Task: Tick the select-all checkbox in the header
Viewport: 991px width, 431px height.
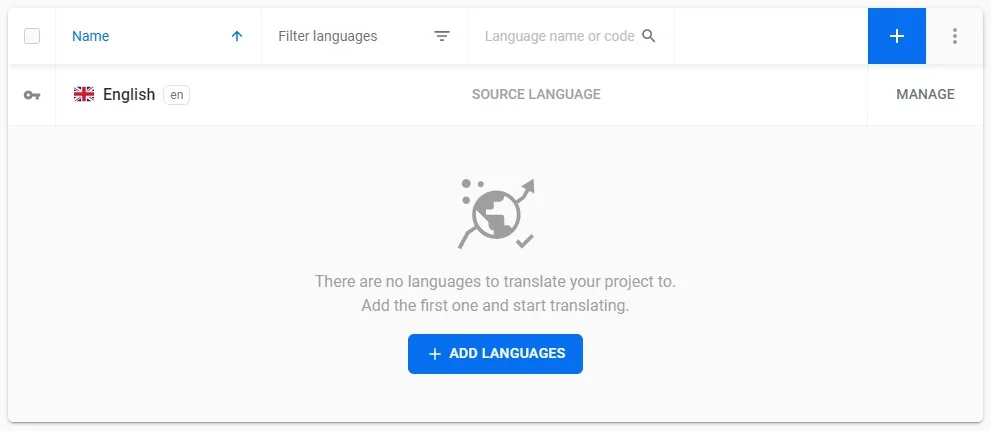Action: (x=32, y=36)
